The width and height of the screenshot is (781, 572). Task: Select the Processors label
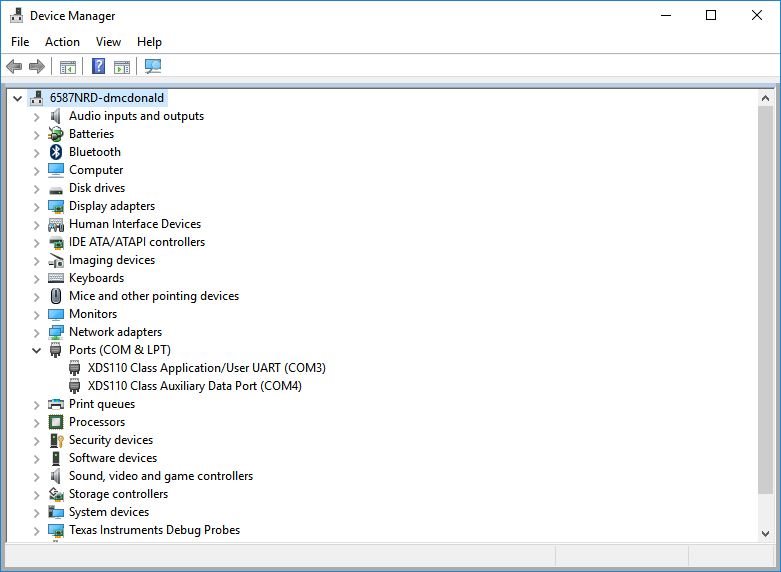(97, 422)
